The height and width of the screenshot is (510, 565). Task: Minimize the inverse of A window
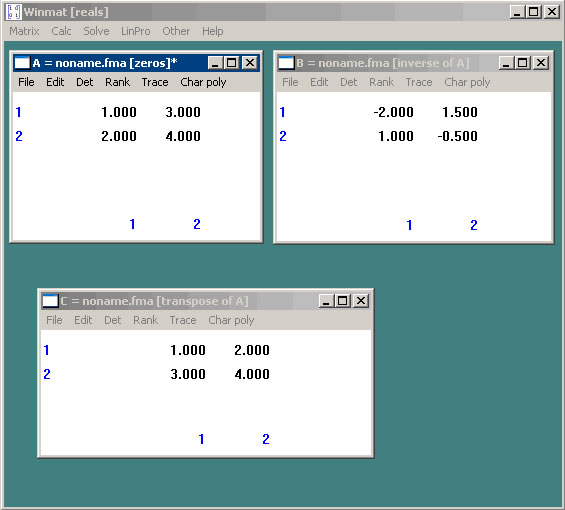point(506,63)
